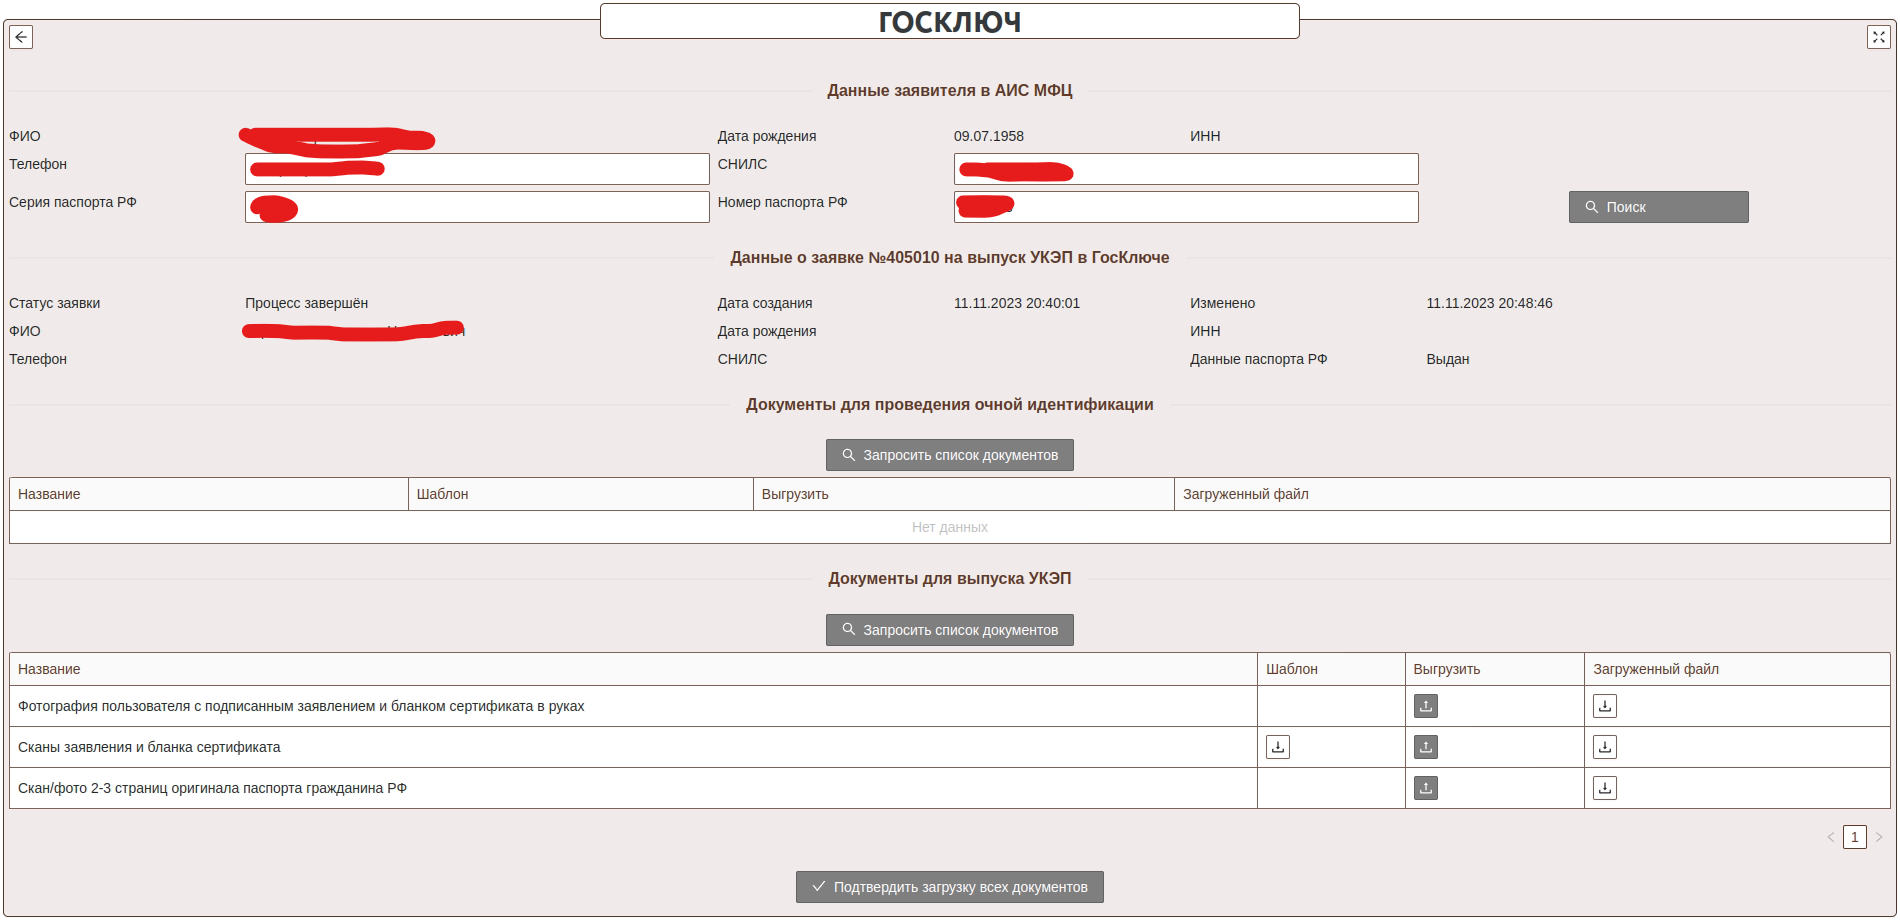The height and width of the screenshot is (920, 1900).
Task: Click the previous page chevron
Action: click(x=1830, y=837)
